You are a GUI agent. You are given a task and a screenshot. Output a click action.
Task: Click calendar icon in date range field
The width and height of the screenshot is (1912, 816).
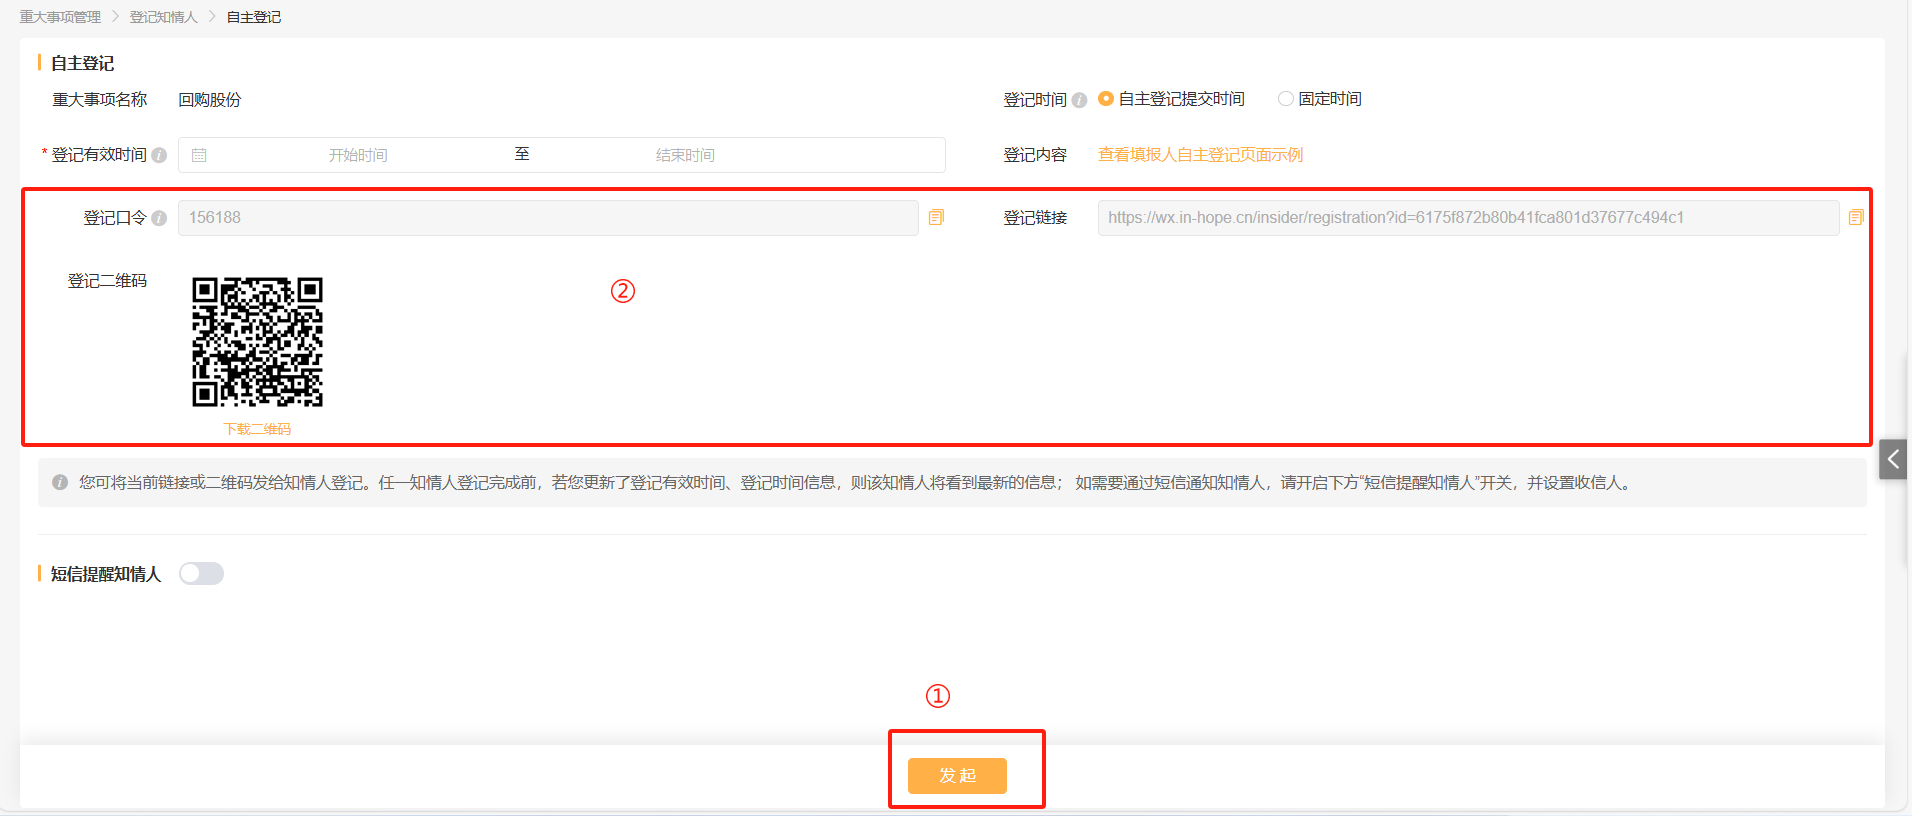pyautogui.click(x=199, y=155)
